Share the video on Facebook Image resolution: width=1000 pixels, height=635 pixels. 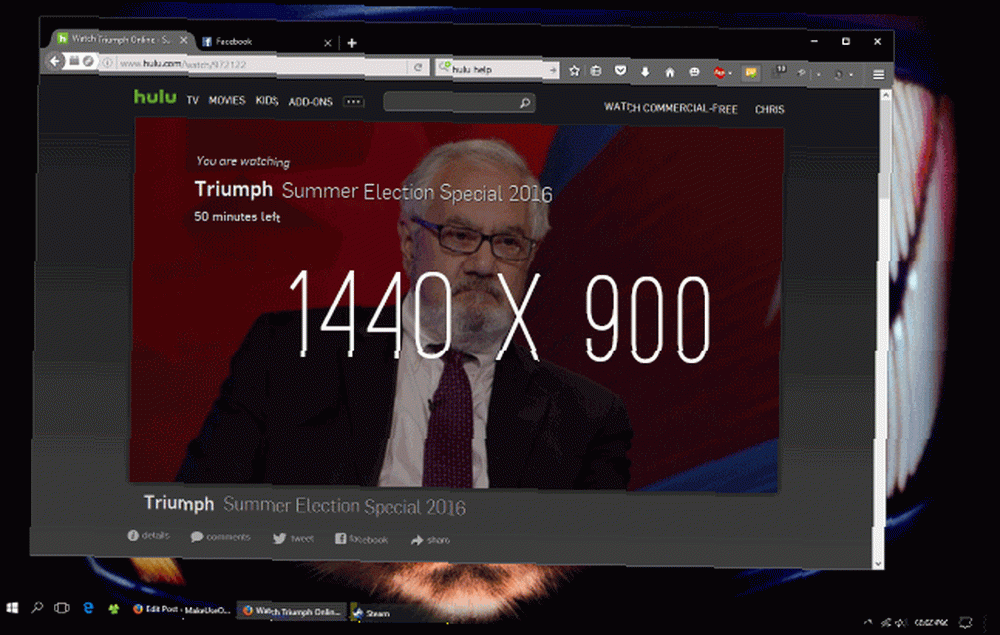coord(362,539)
